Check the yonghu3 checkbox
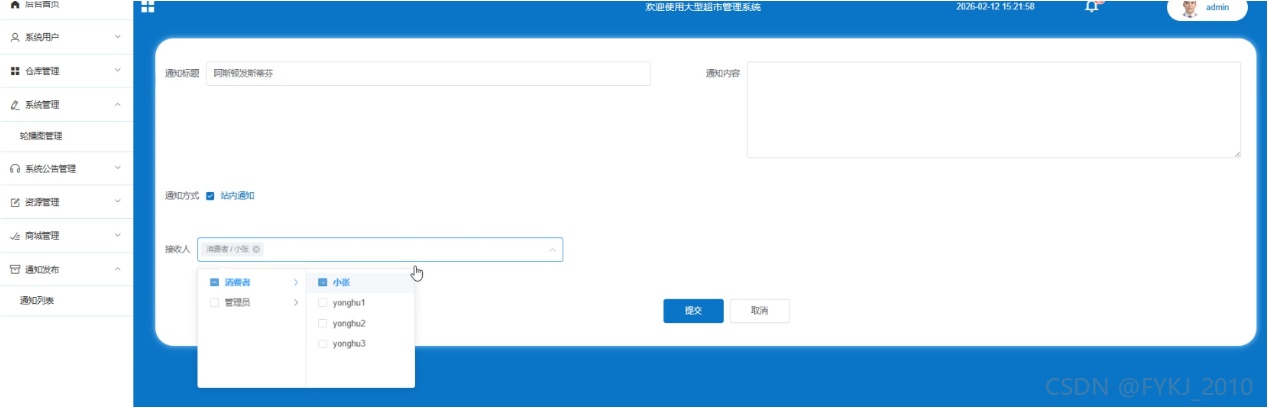This screenshot has height=408, width=1268. 322,344
